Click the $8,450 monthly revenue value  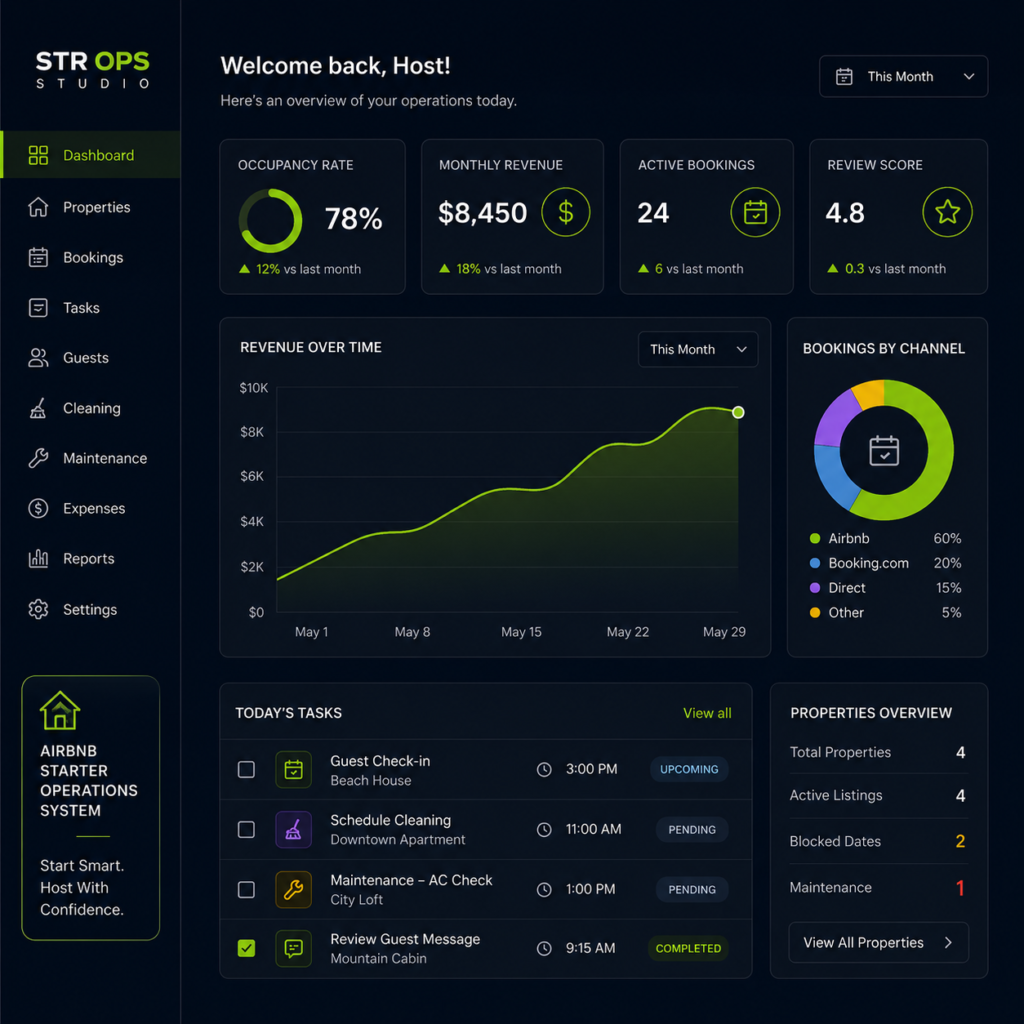click(482, 213)
